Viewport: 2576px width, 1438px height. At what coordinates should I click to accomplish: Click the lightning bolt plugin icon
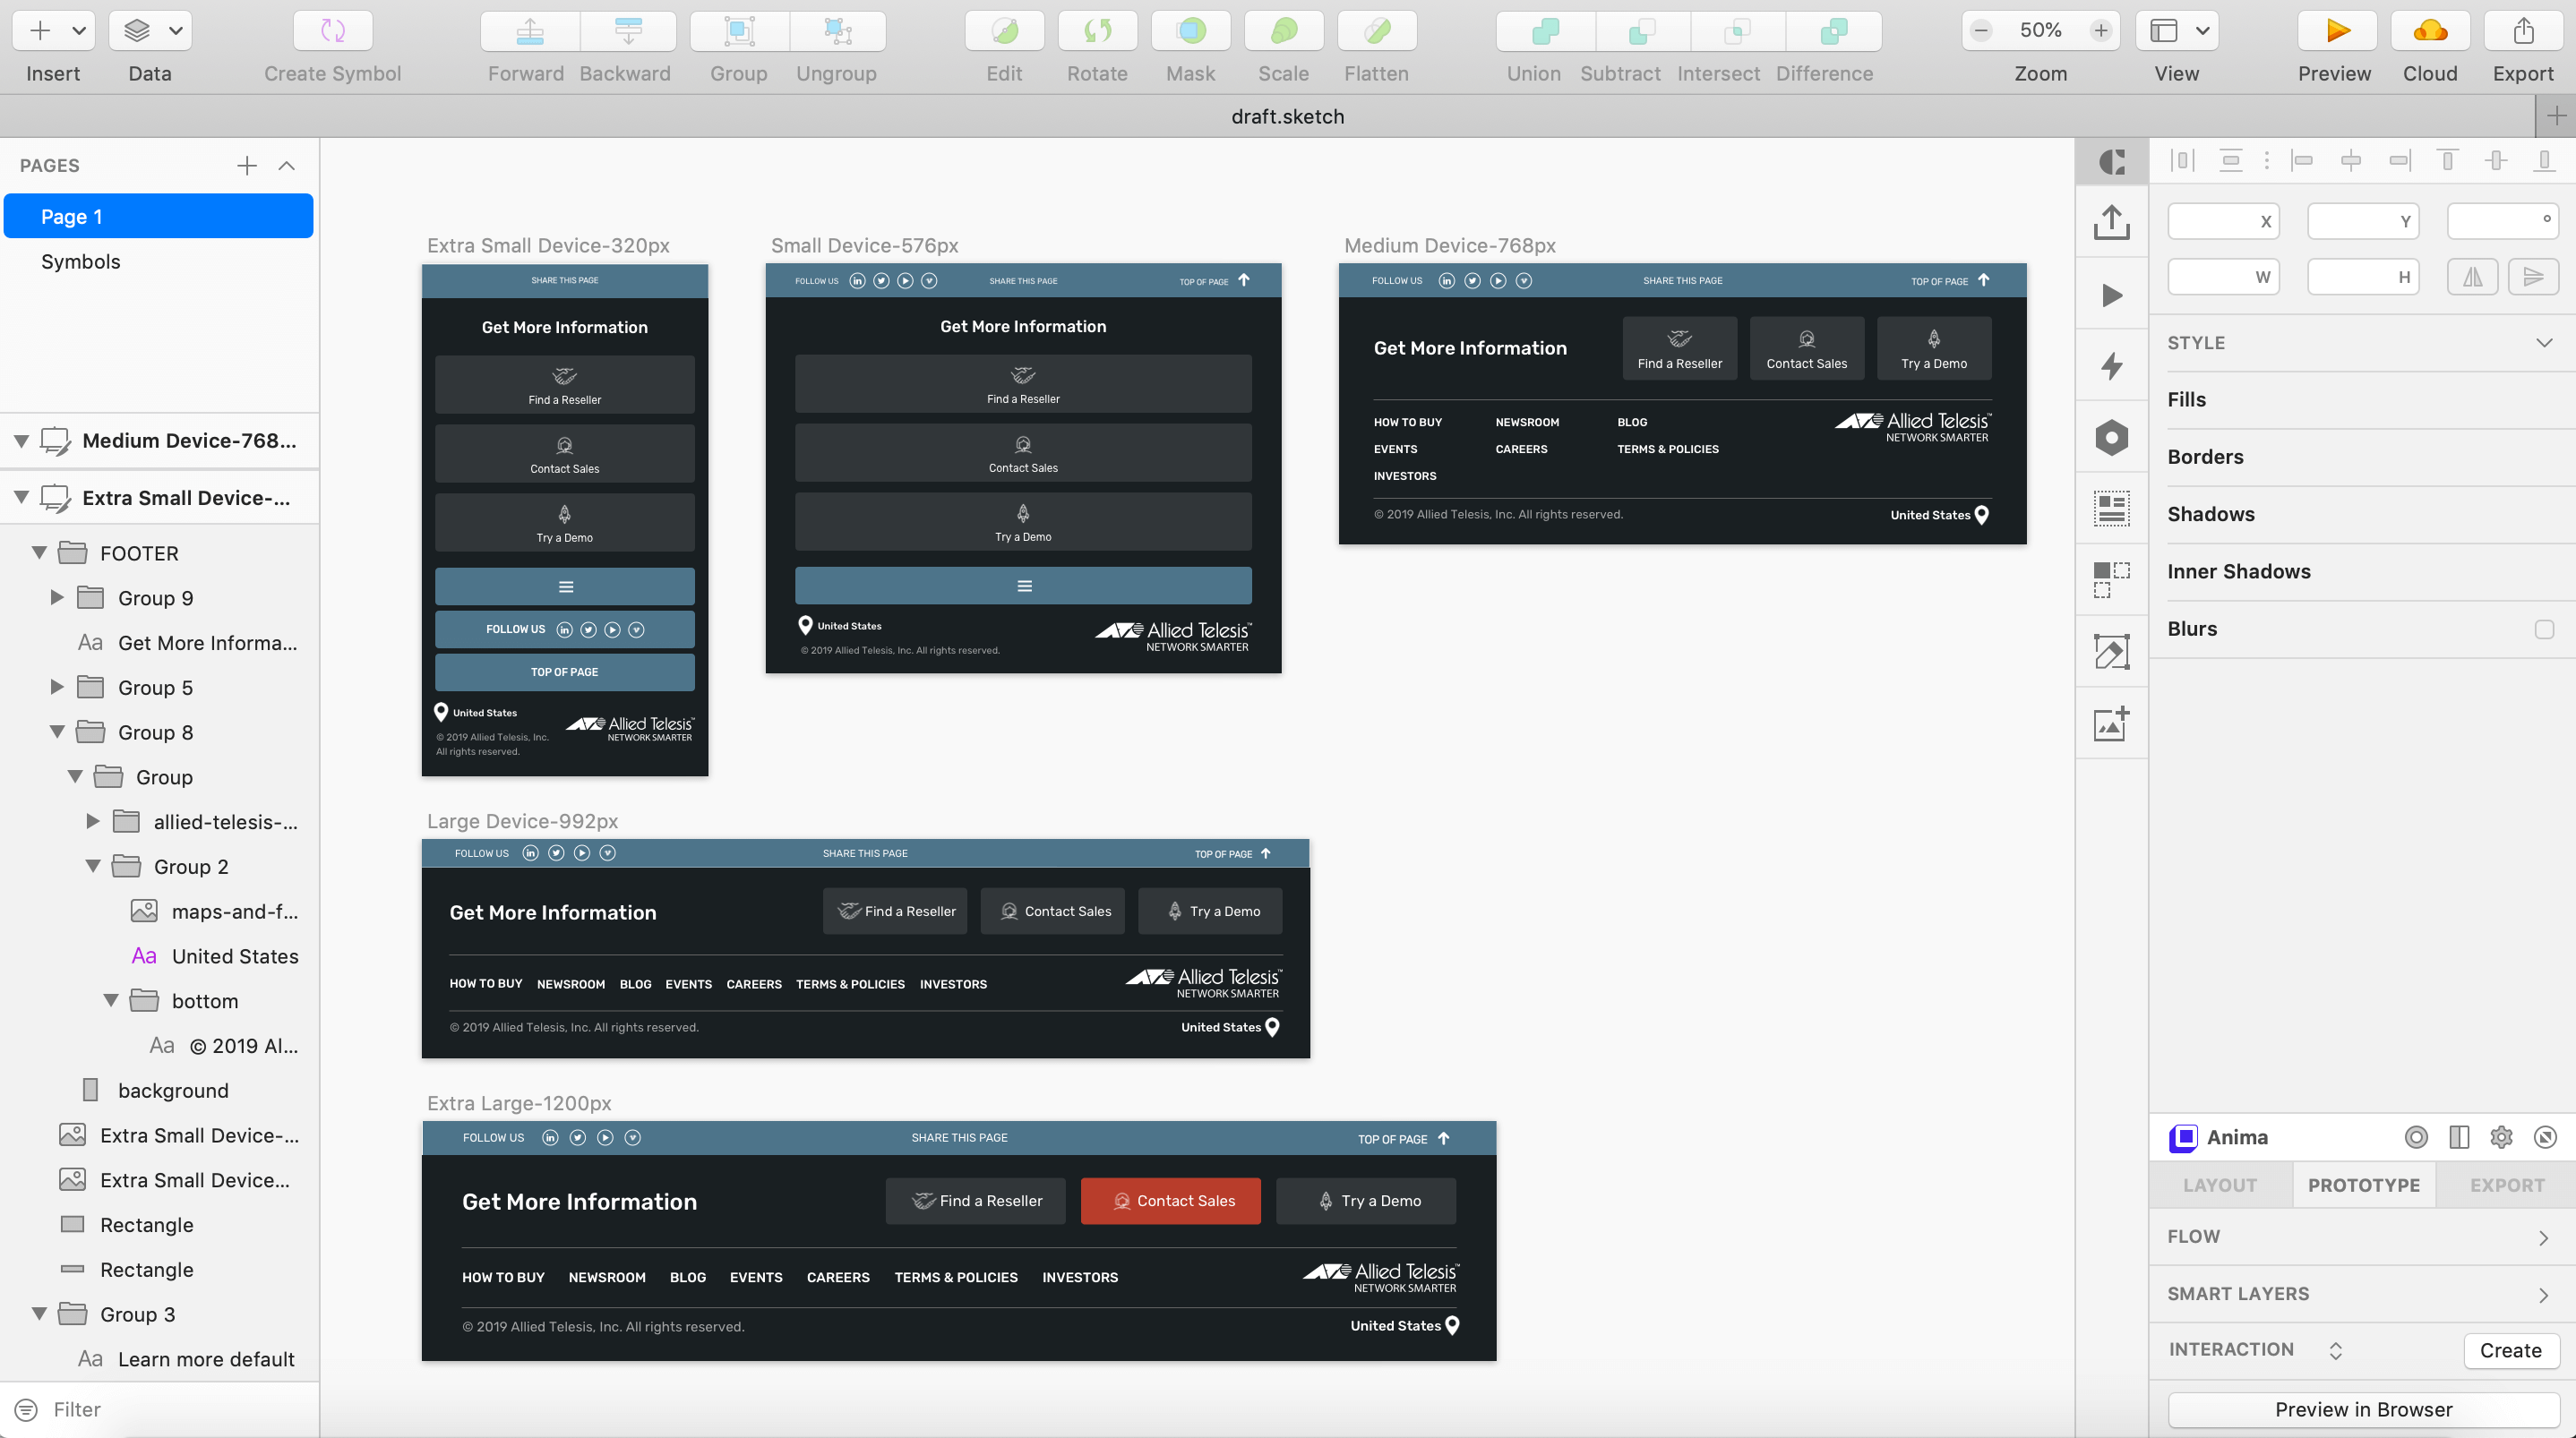click(x=2111, y=366)
